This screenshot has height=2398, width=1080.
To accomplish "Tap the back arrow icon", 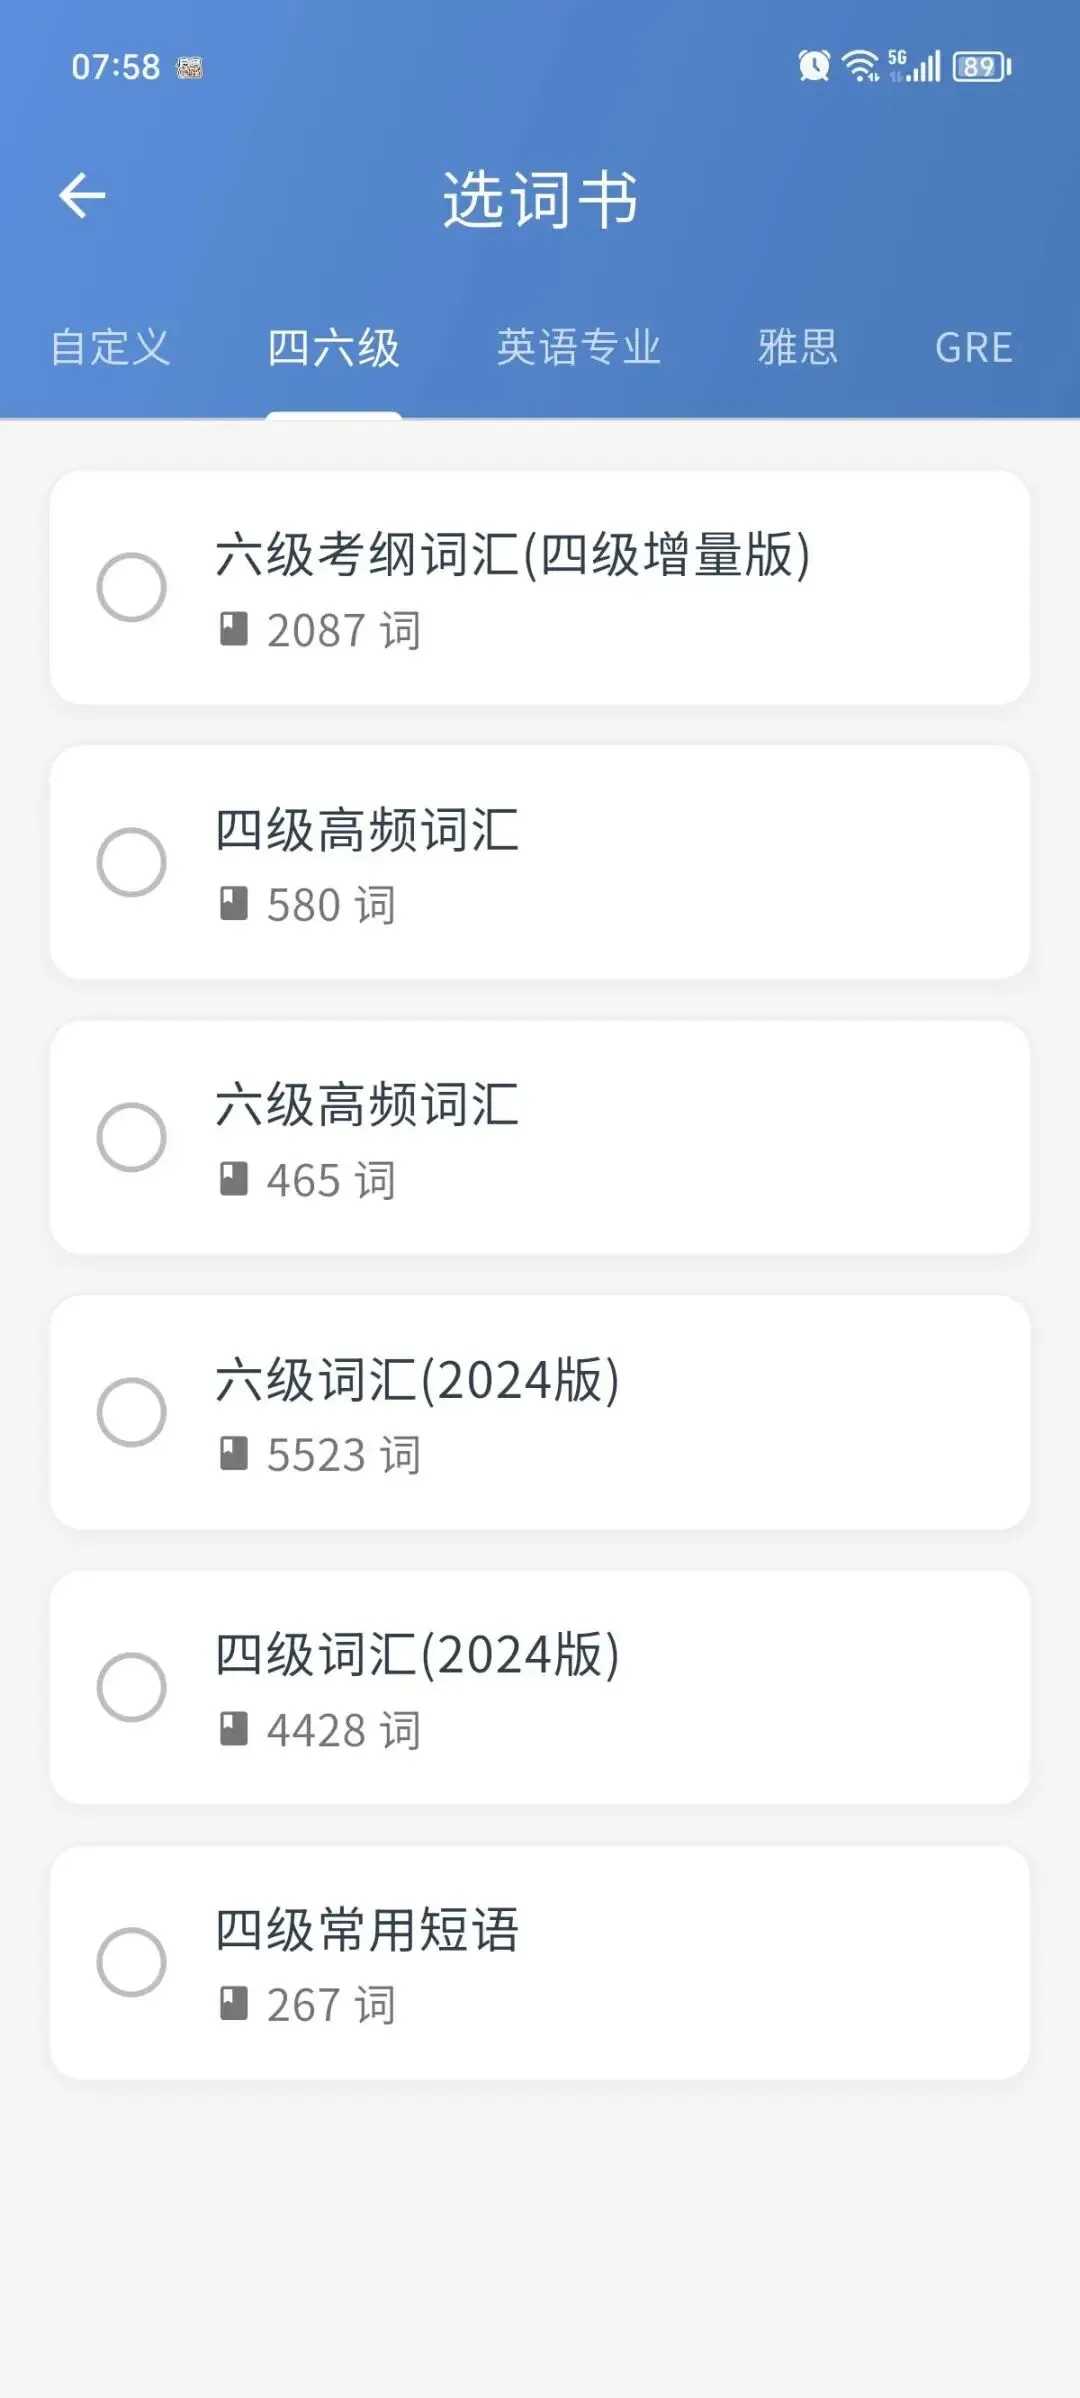I will pyautogui.click(x=83, y=195).
